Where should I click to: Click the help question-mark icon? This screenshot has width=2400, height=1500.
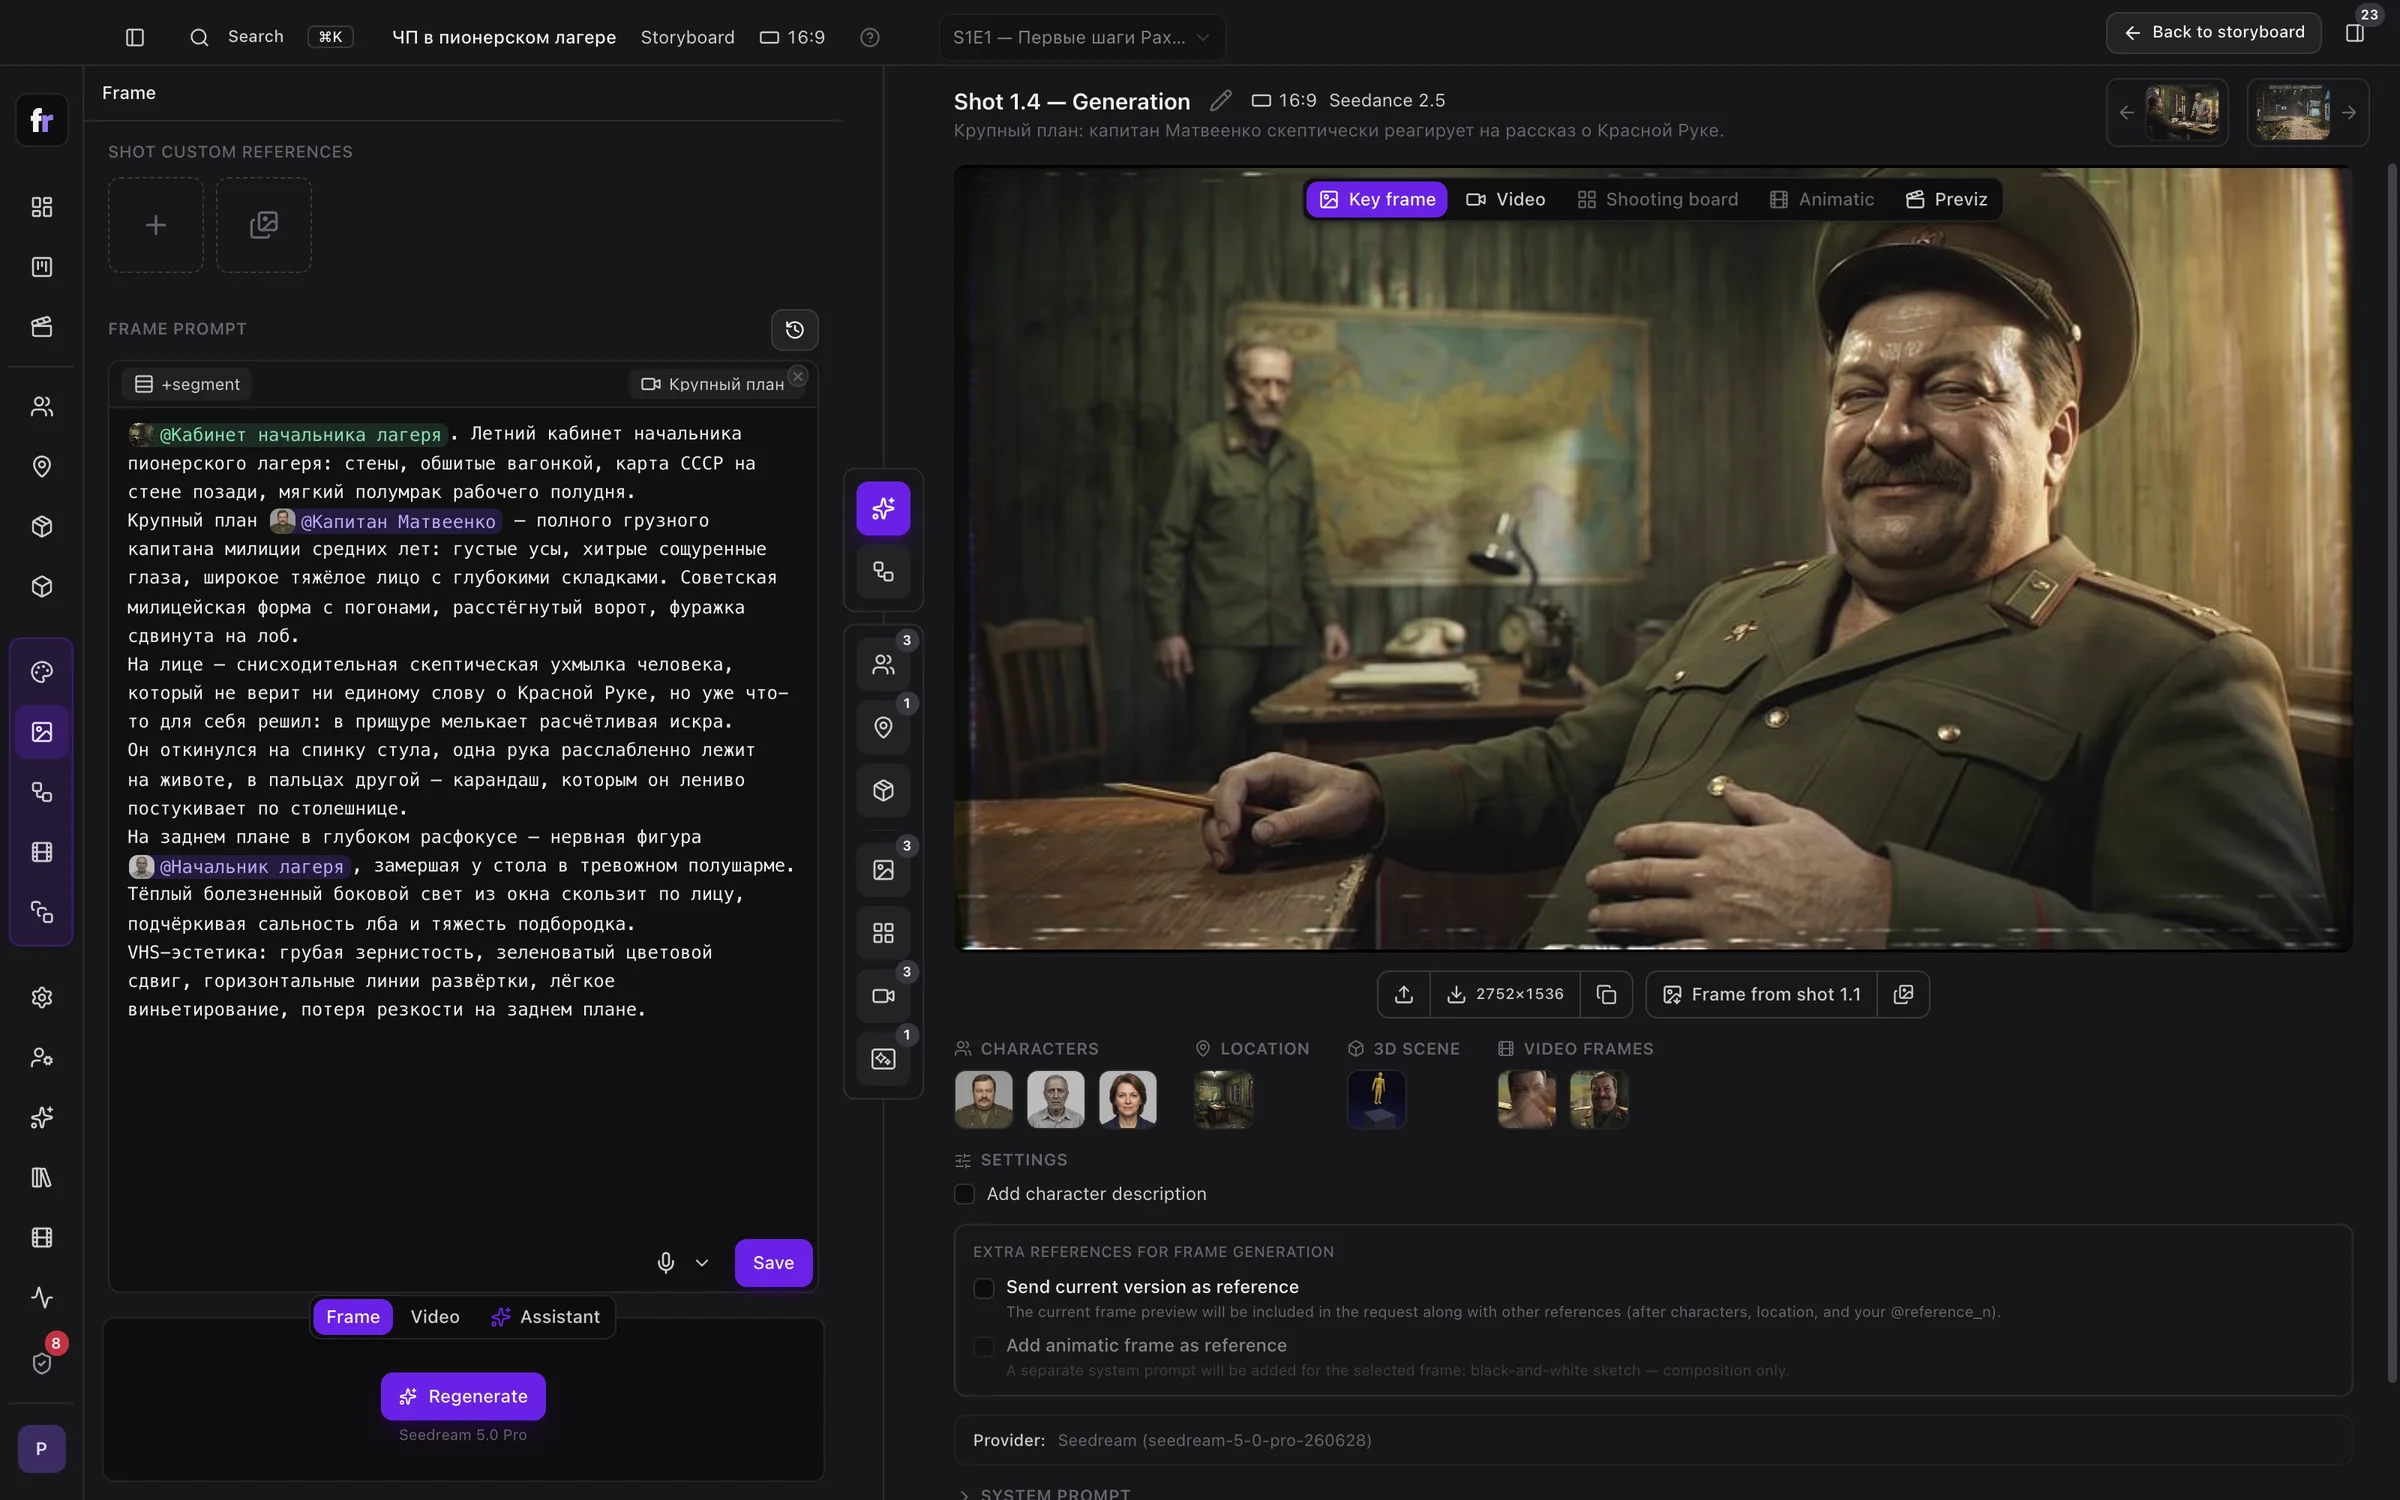pos(870,37)
